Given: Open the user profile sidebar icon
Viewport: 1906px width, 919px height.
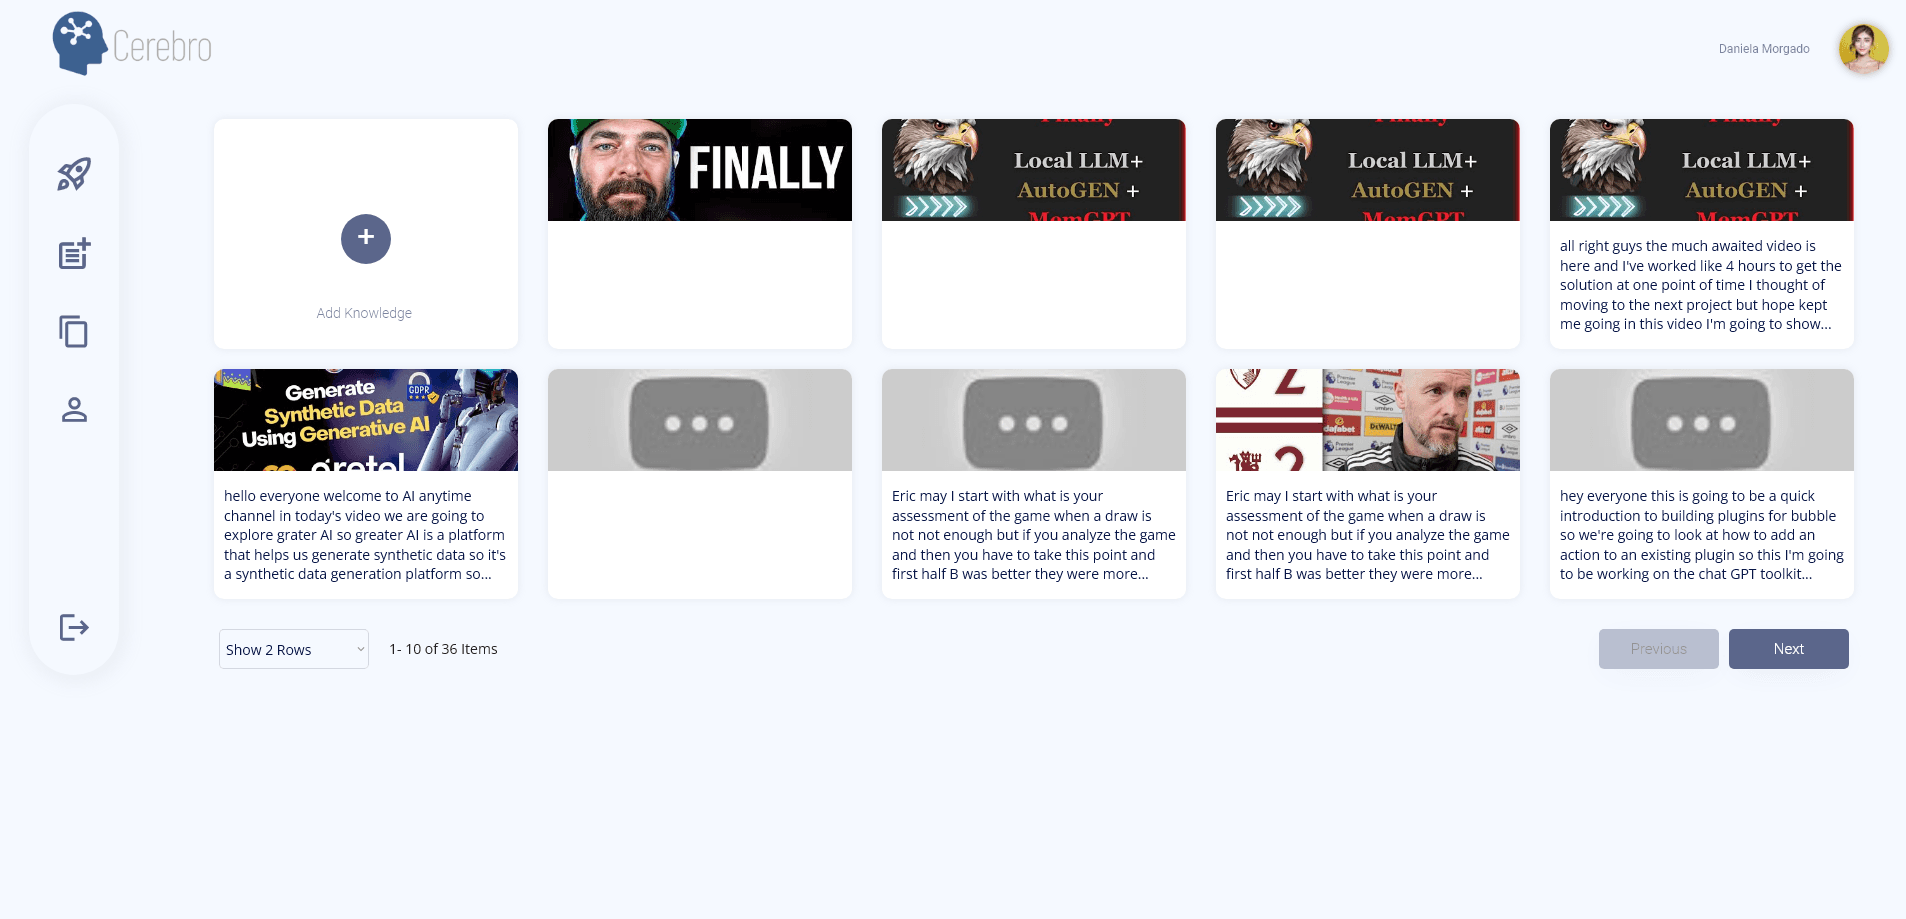Looking at the screenshot, I should pos(74,410).
